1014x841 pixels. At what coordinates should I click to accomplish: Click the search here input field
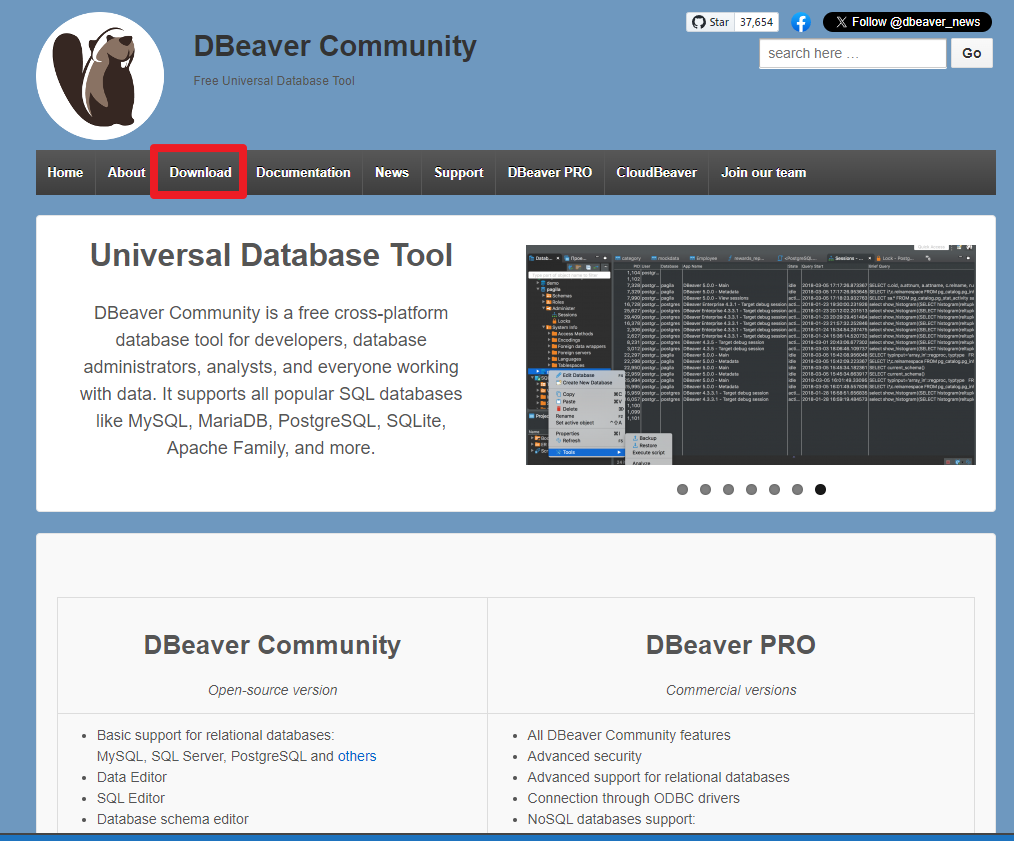pos(852,53)
